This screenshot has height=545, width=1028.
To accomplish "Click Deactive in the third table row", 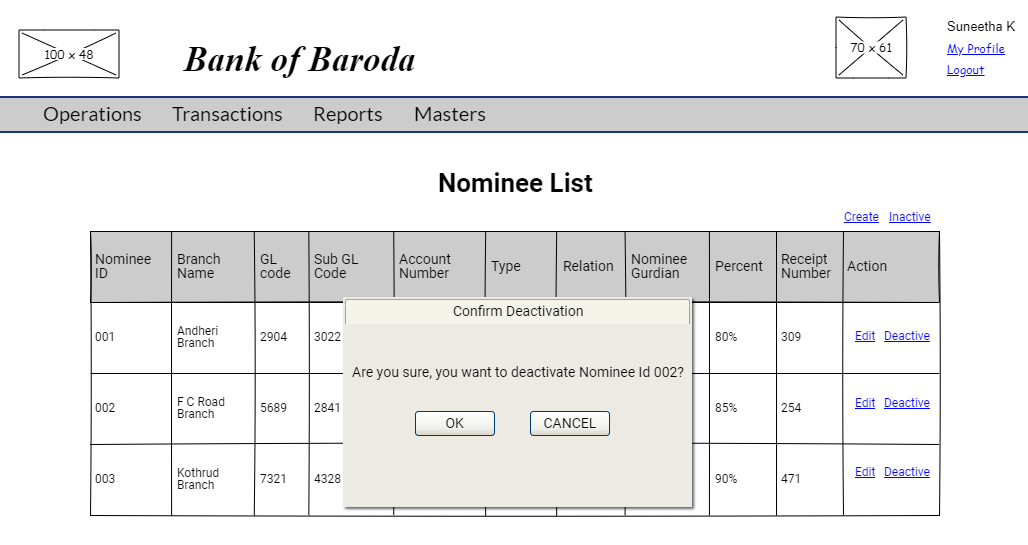I will click(906, 472).
